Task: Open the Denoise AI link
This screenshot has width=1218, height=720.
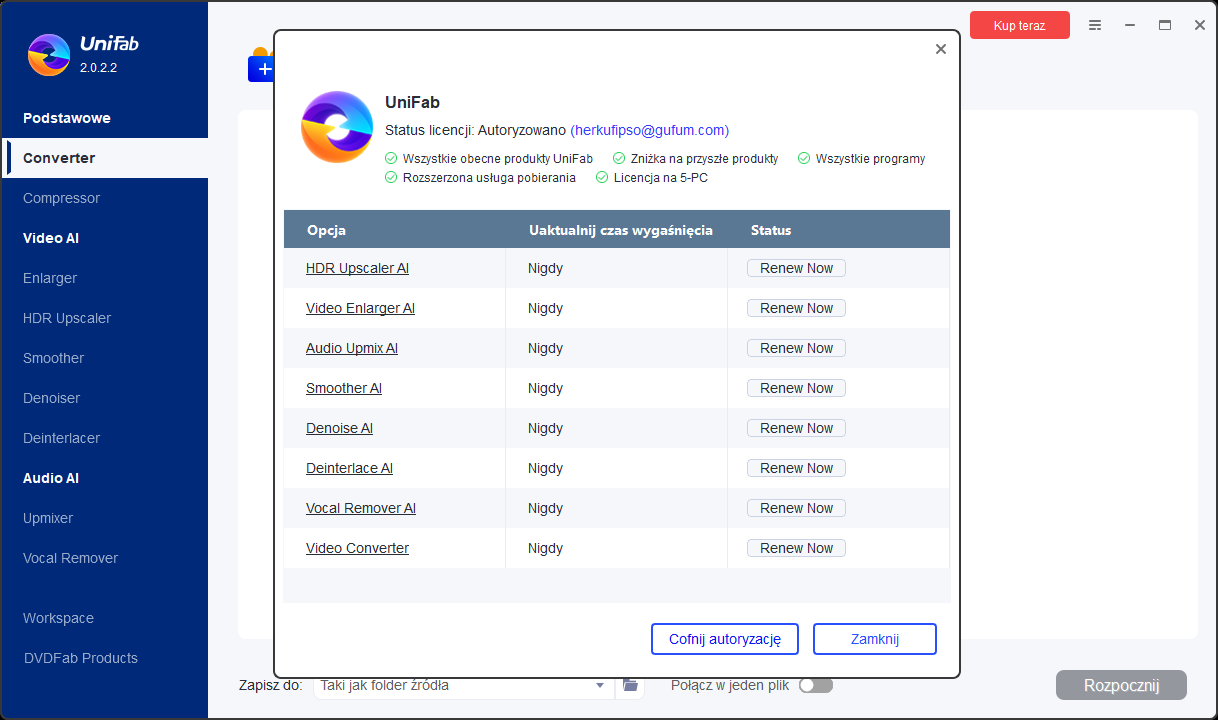Action: 339,428
